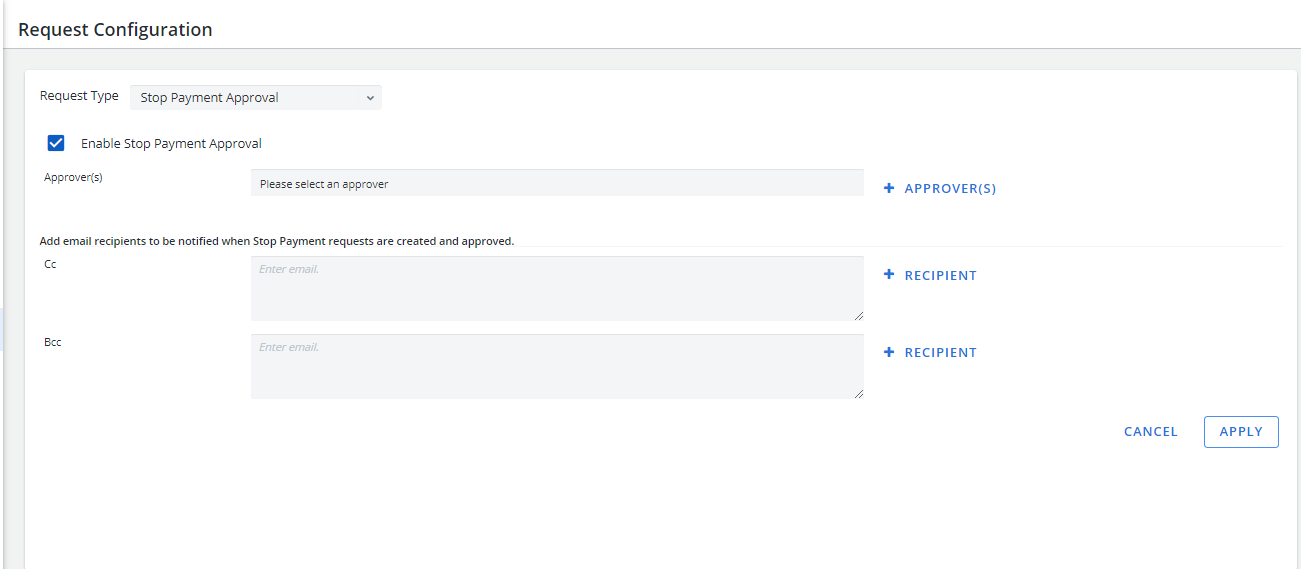
Task: Click the plus icon next to Cc RECIPIENT
Action: 889,275
